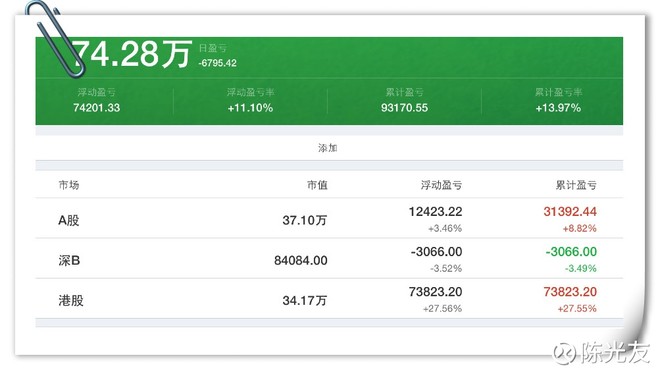This screenshot has height=370, width=660.
Task: Click the 添加 add button
Action: (327, 148)
